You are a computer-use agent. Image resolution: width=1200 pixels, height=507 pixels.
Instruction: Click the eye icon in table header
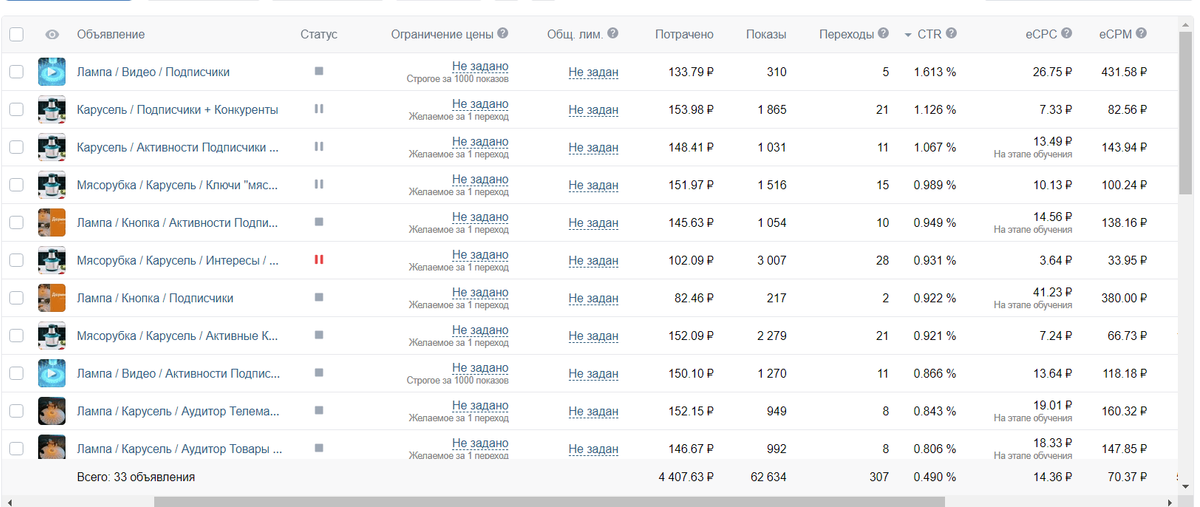[52, 34]
